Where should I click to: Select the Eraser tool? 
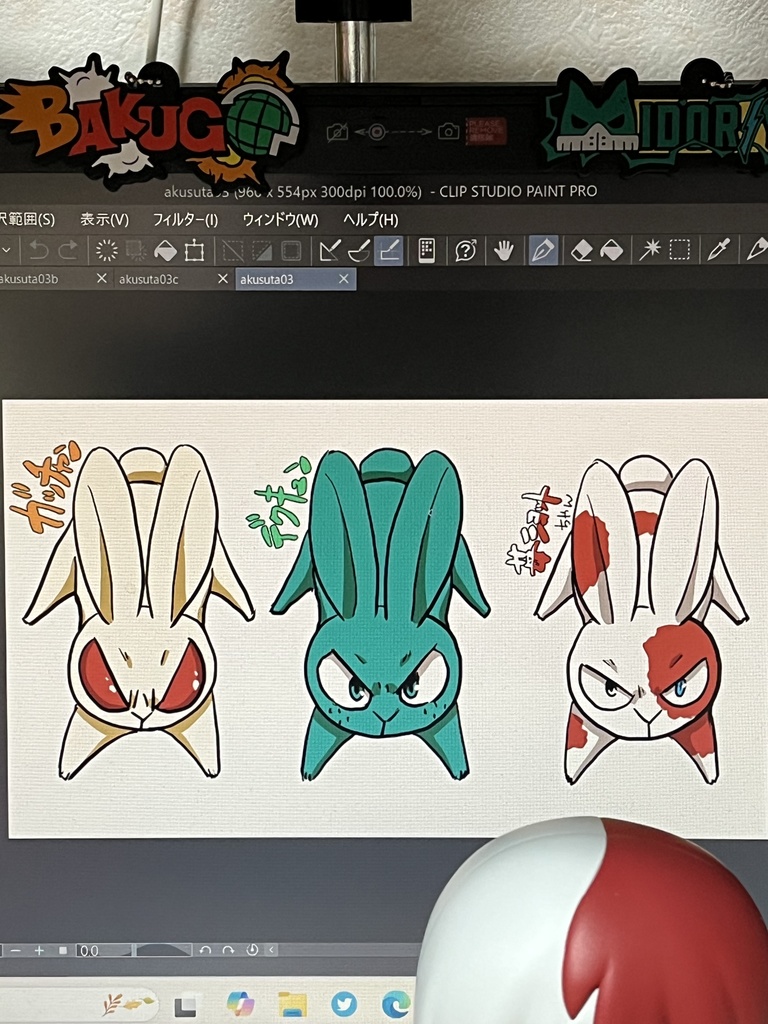tap(581, 251)
